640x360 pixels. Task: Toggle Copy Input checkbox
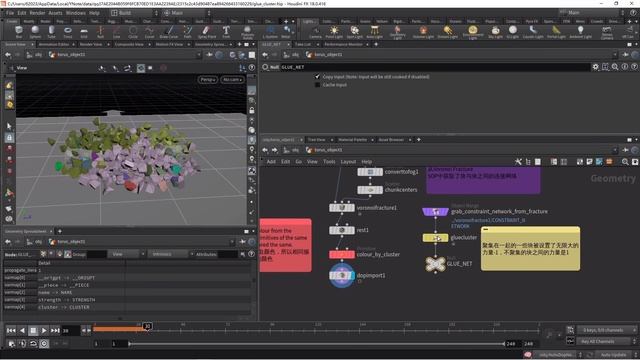click(317, 76)
